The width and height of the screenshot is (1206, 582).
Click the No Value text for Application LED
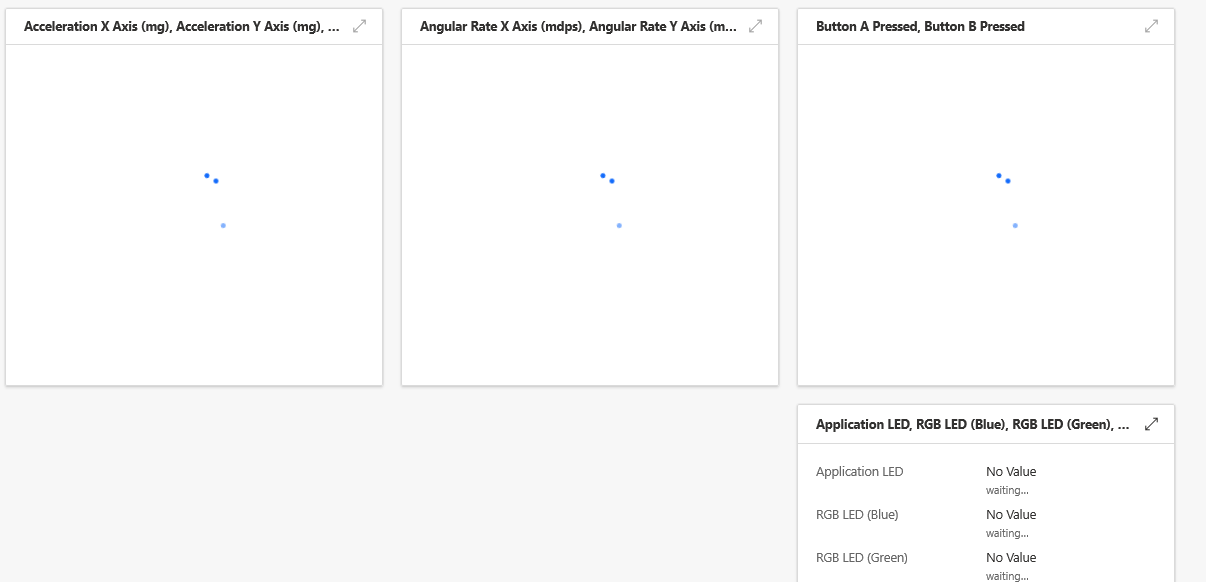(x=1011, y=472)
